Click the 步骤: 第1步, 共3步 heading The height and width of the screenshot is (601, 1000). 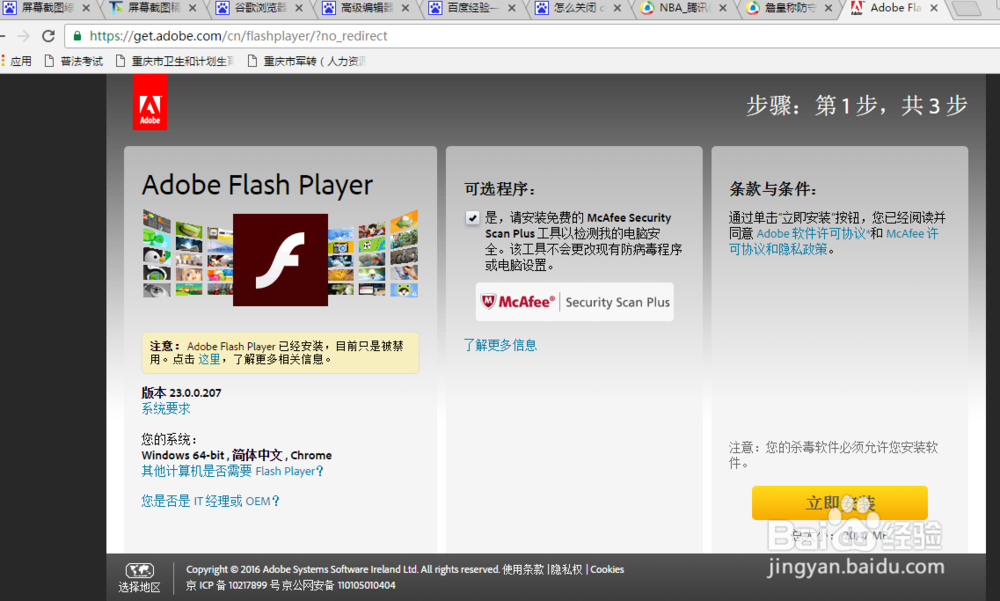click(x=857, y=106)
